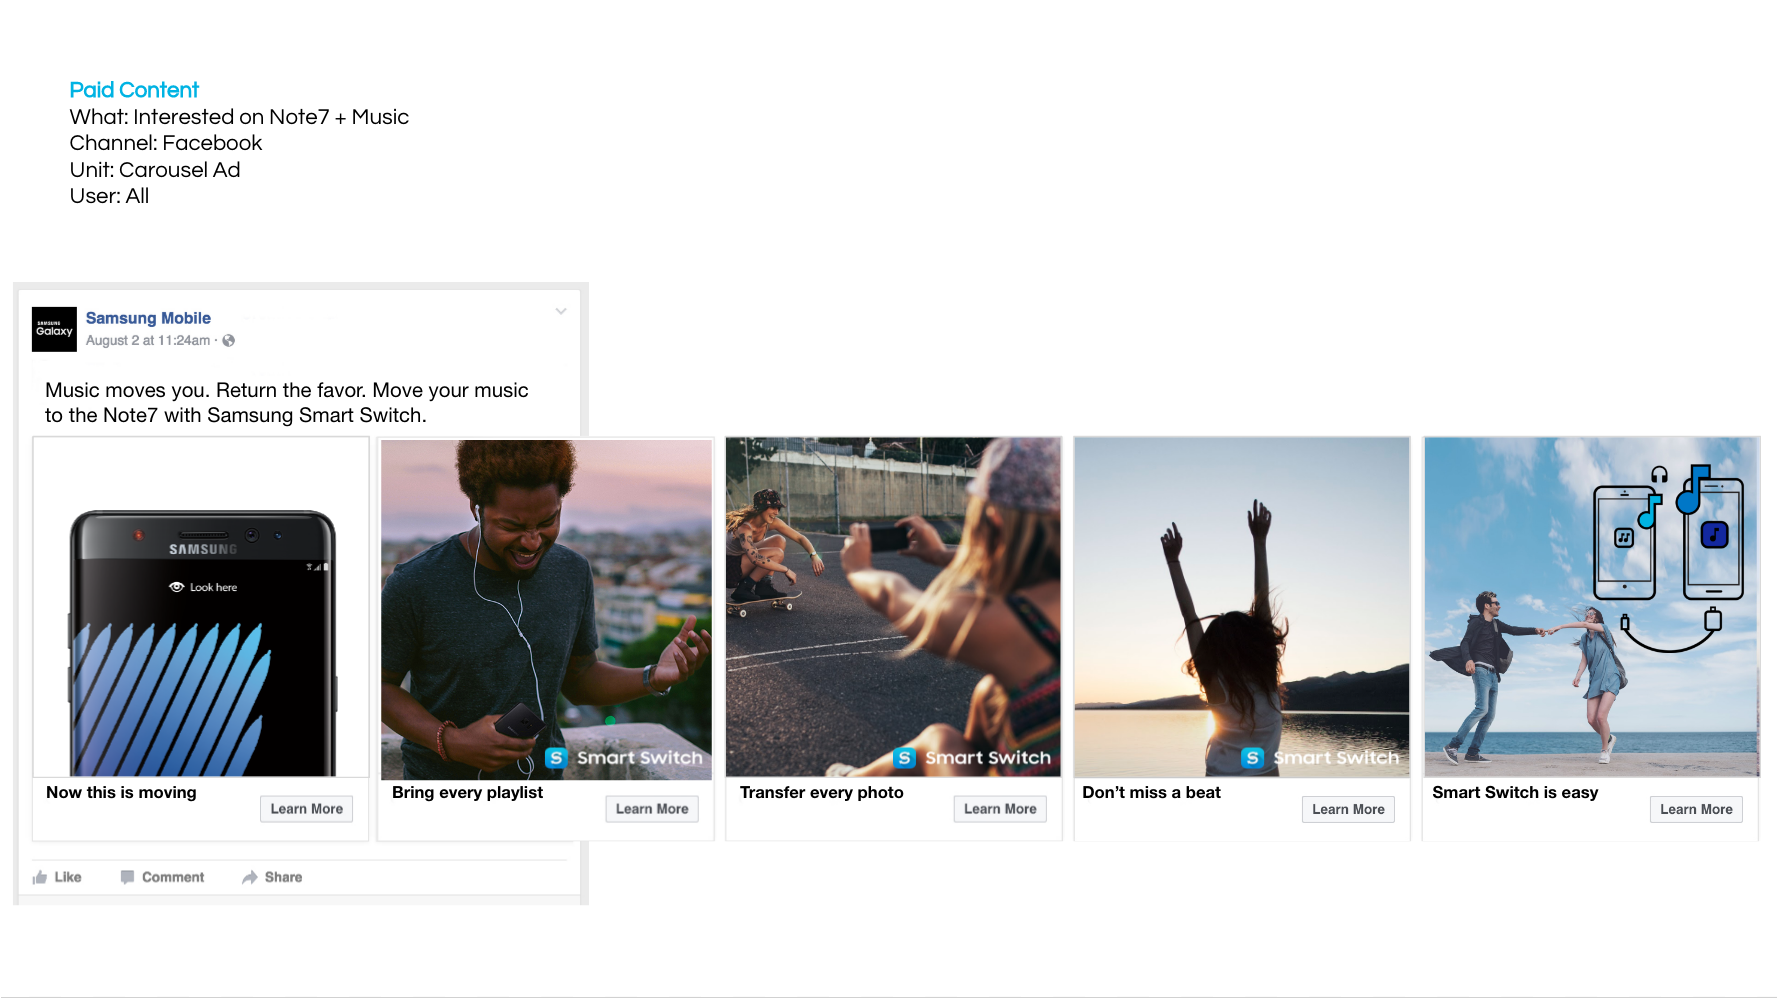Click Smart Switch logo on sunset image
Image resolution: width=1778 pixels, height=998 pixels.
click(x=1320, y=758)
